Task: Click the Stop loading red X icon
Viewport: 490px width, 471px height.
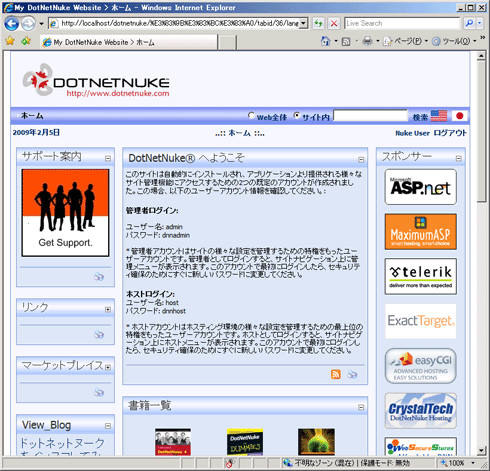Action: click(334, 23)
